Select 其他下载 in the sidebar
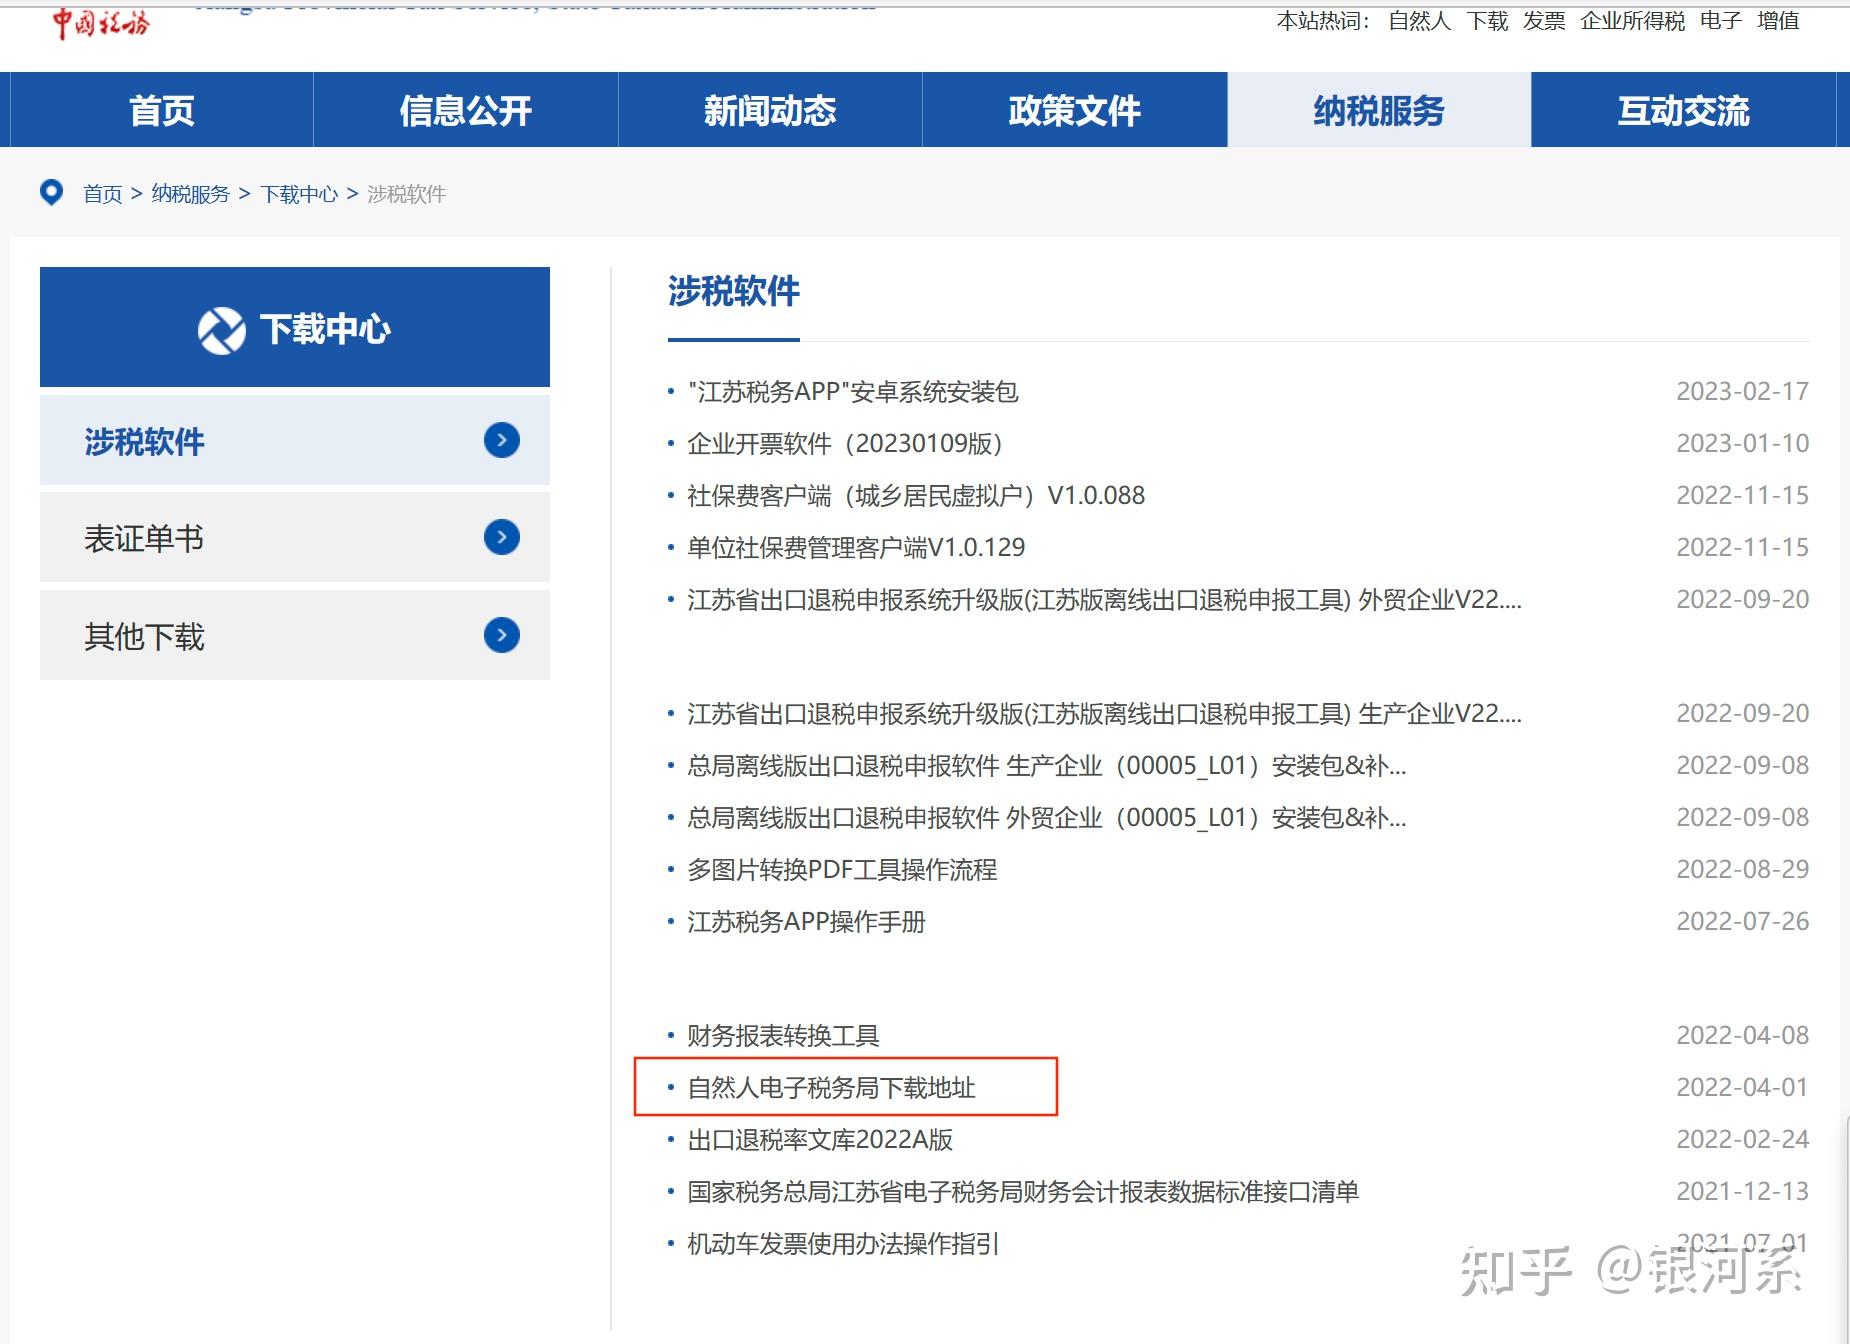The height and width of the screenshot is (1344, 1850). click(x=295, y=635)
